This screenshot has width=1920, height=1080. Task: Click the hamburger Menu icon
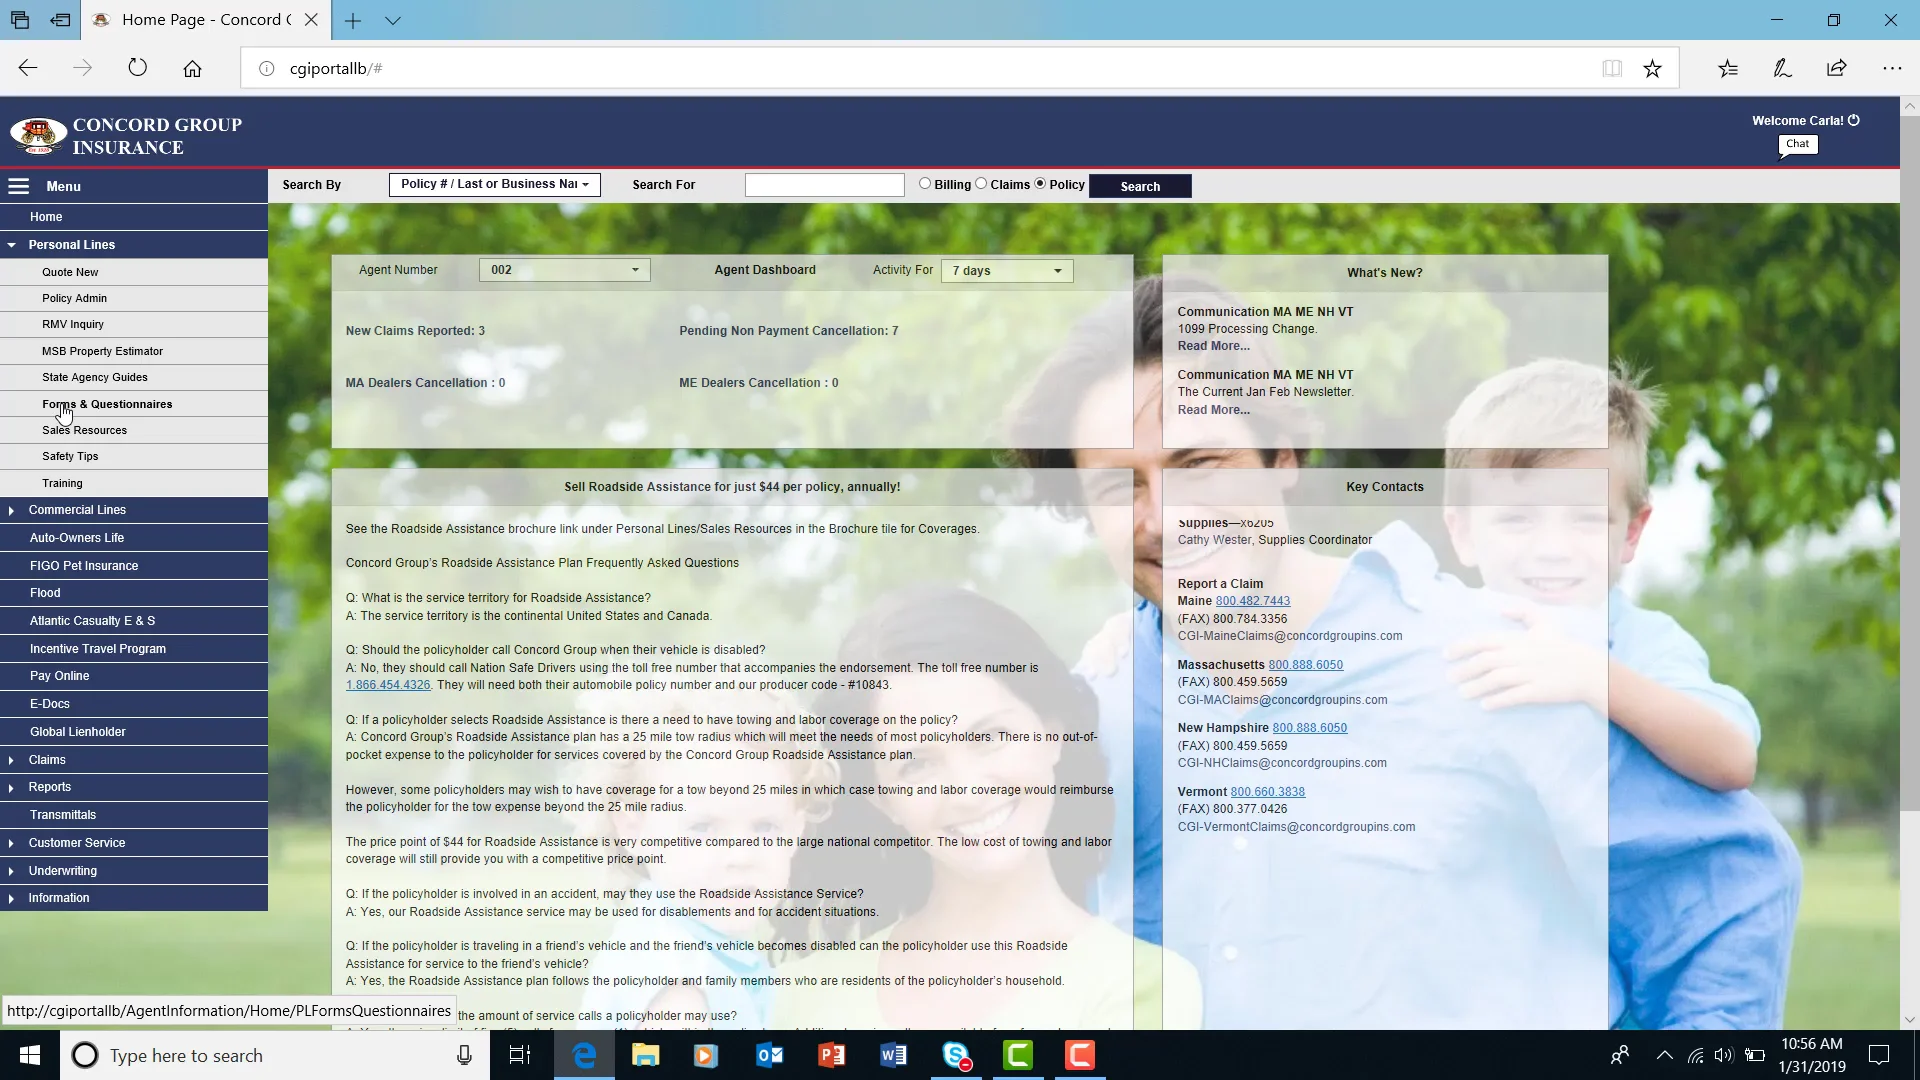pos(19,186)
